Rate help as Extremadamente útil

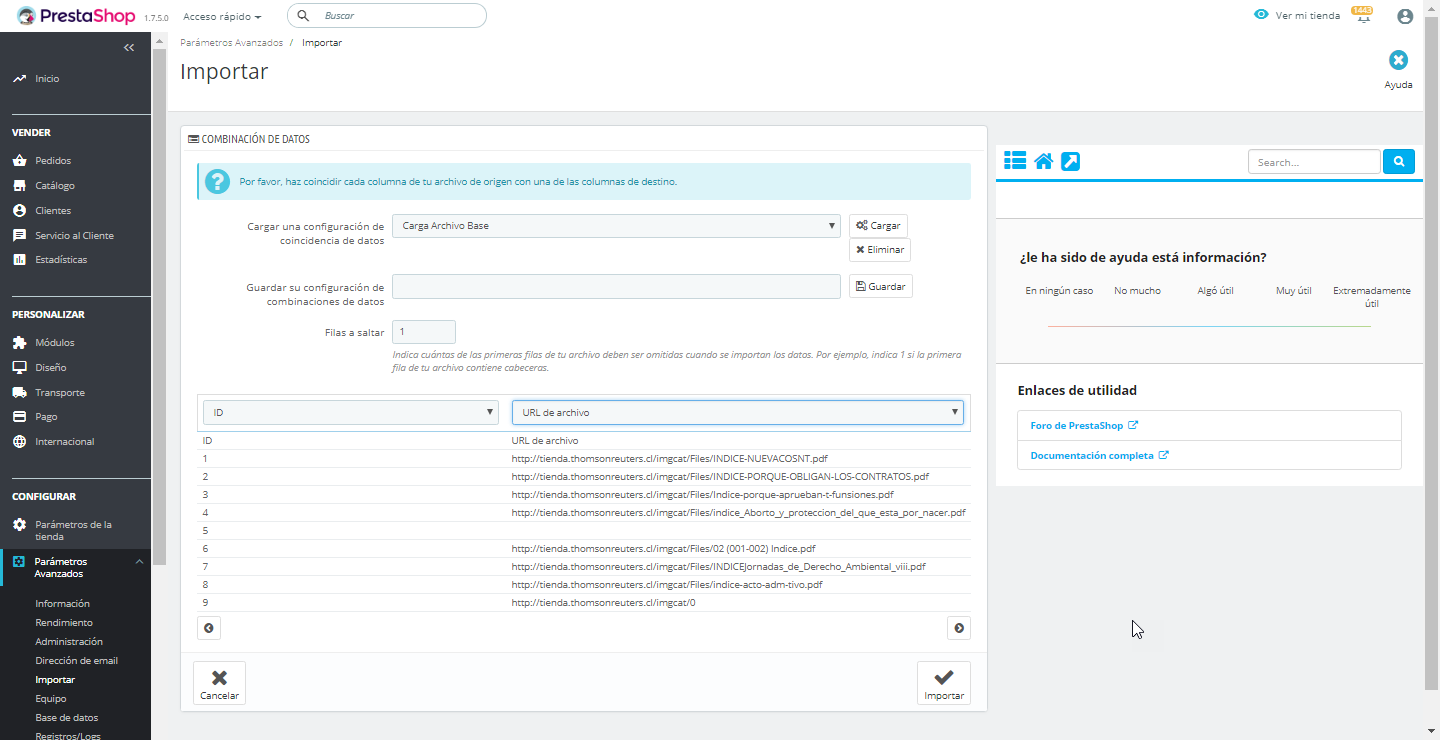coord(1372,296)
